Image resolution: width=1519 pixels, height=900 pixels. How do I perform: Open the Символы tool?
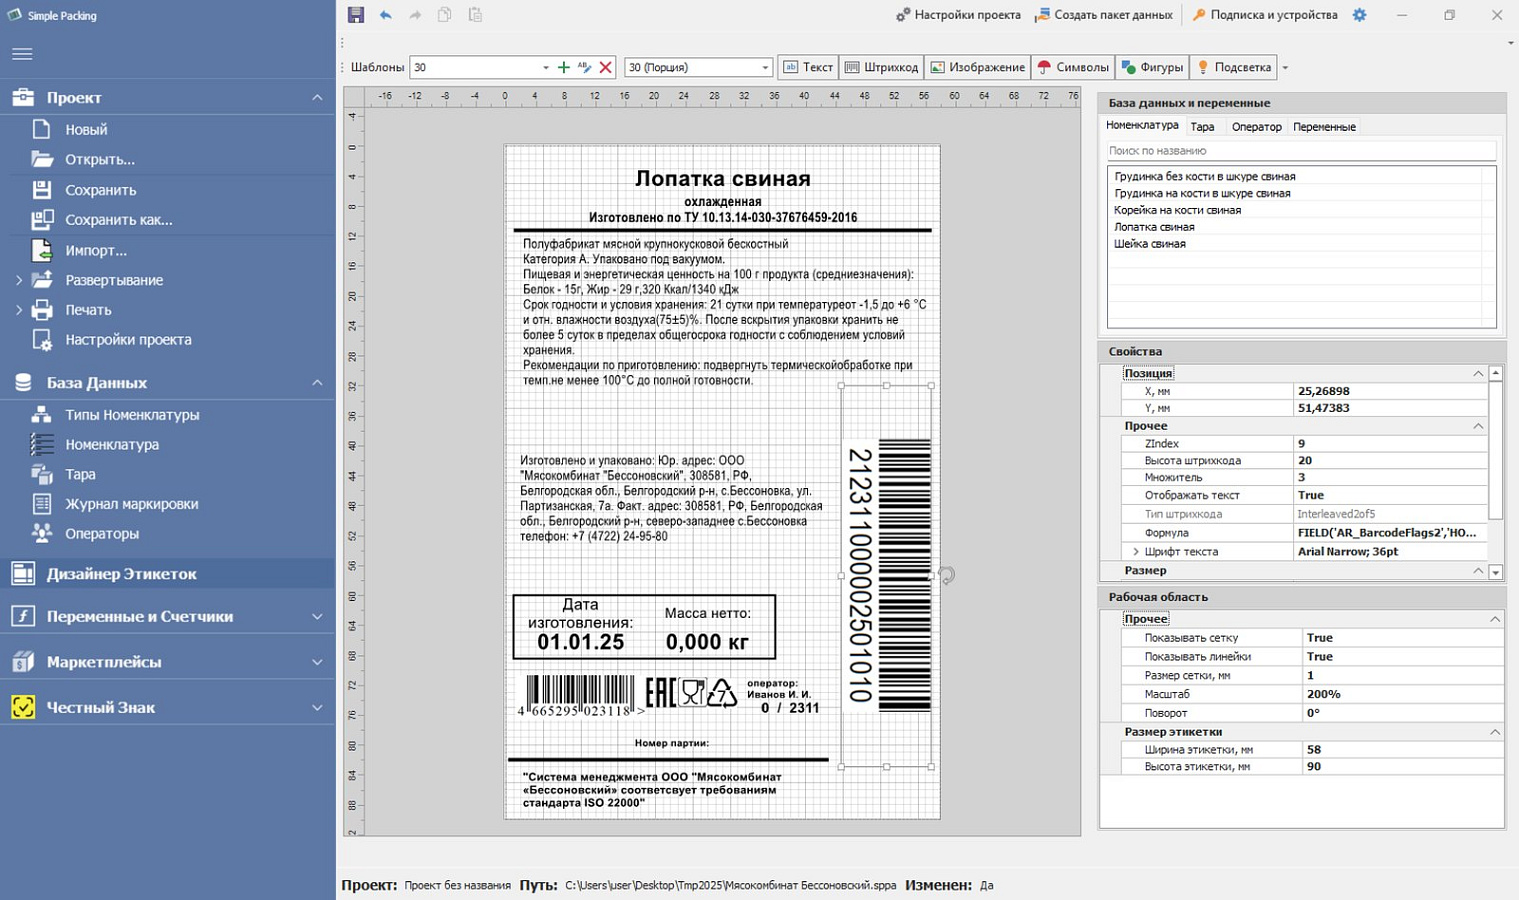pyautogui.click(x=1073, y=67)
